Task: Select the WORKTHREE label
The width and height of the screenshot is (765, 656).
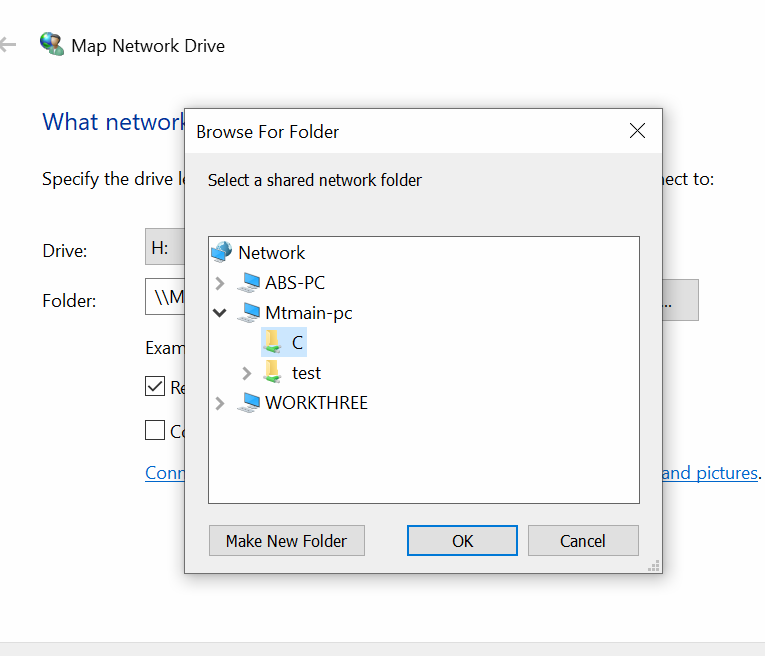Action: pyautogui.click(x=316, y=403)
